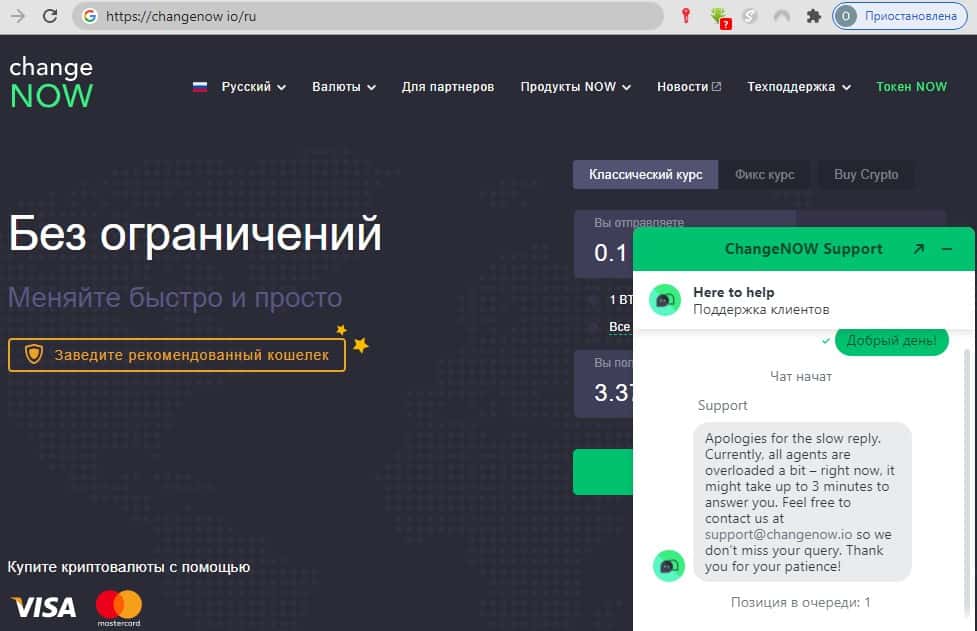
Task: Open the red key extension icon
Action: [x=686, y=16]
